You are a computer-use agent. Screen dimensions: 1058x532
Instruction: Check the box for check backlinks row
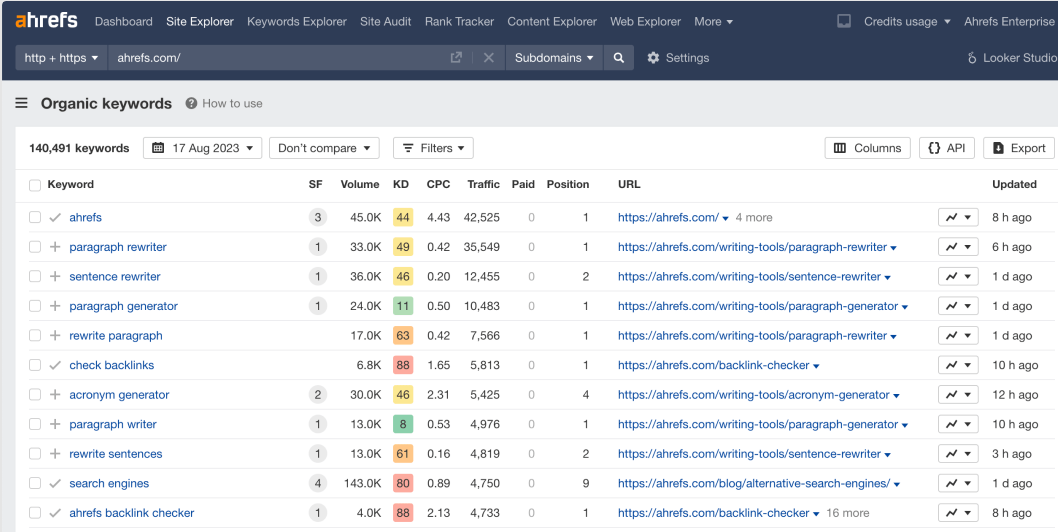(35, 365)
